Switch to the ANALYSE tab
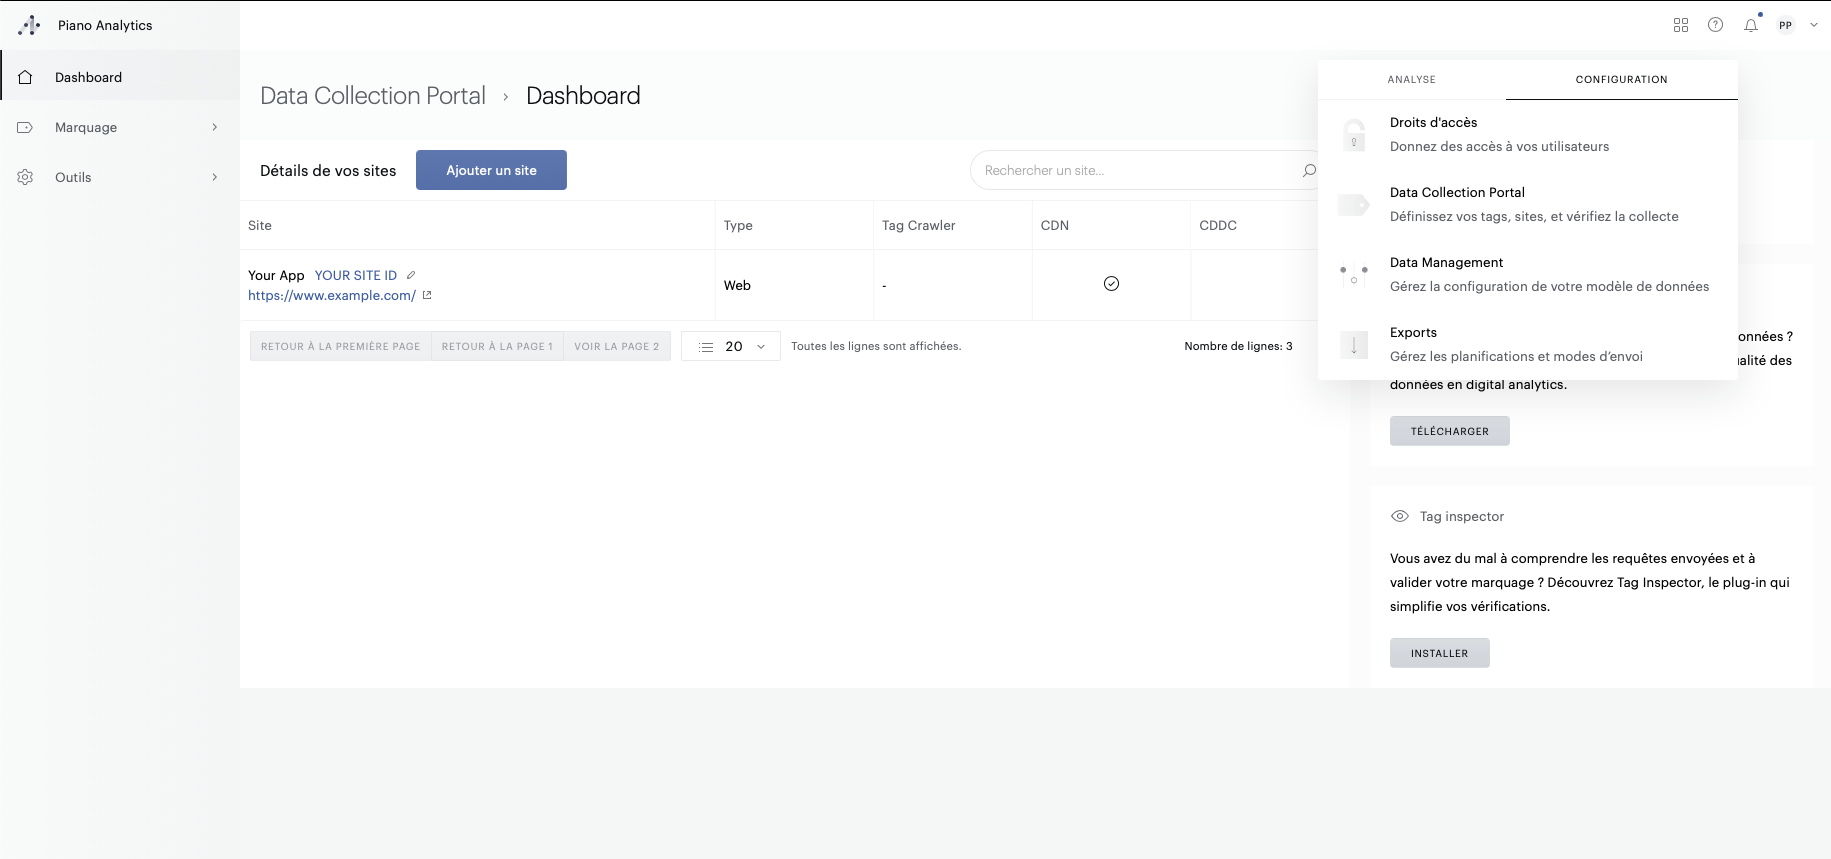Viewport: 1831px width, 859px height. 1411,79
